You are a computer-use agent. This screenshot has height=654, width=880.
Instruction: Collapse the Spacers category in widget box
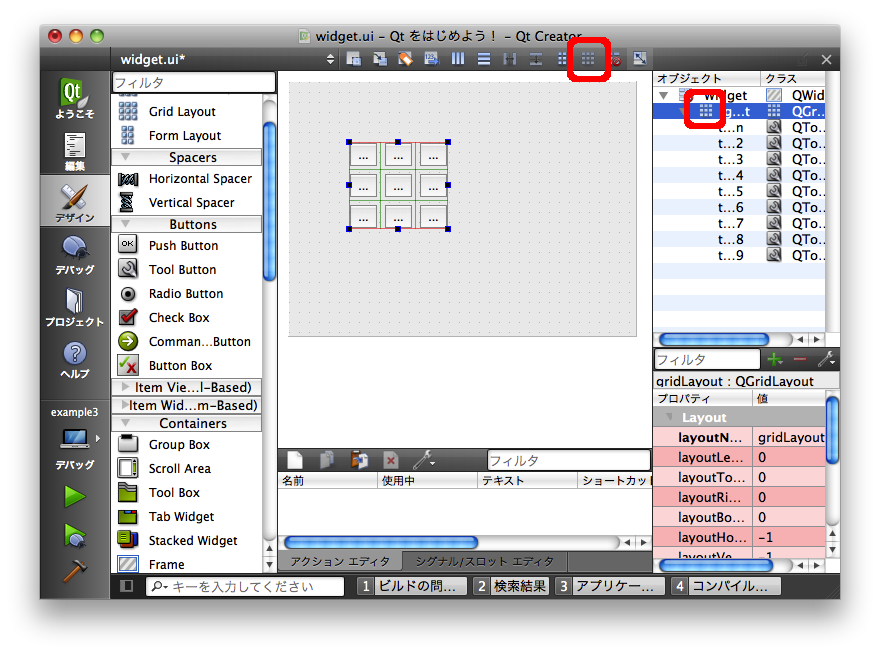[126, 157]
